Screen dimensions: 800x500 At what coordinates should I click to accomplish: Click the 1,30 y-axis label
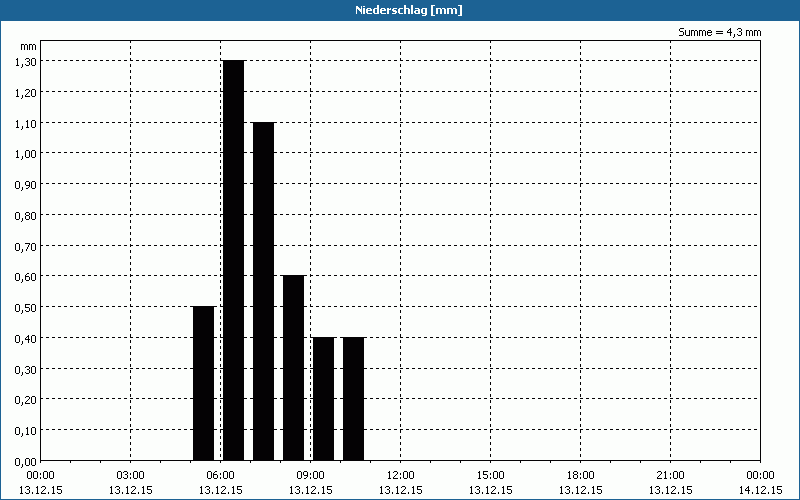pos(26,62)
